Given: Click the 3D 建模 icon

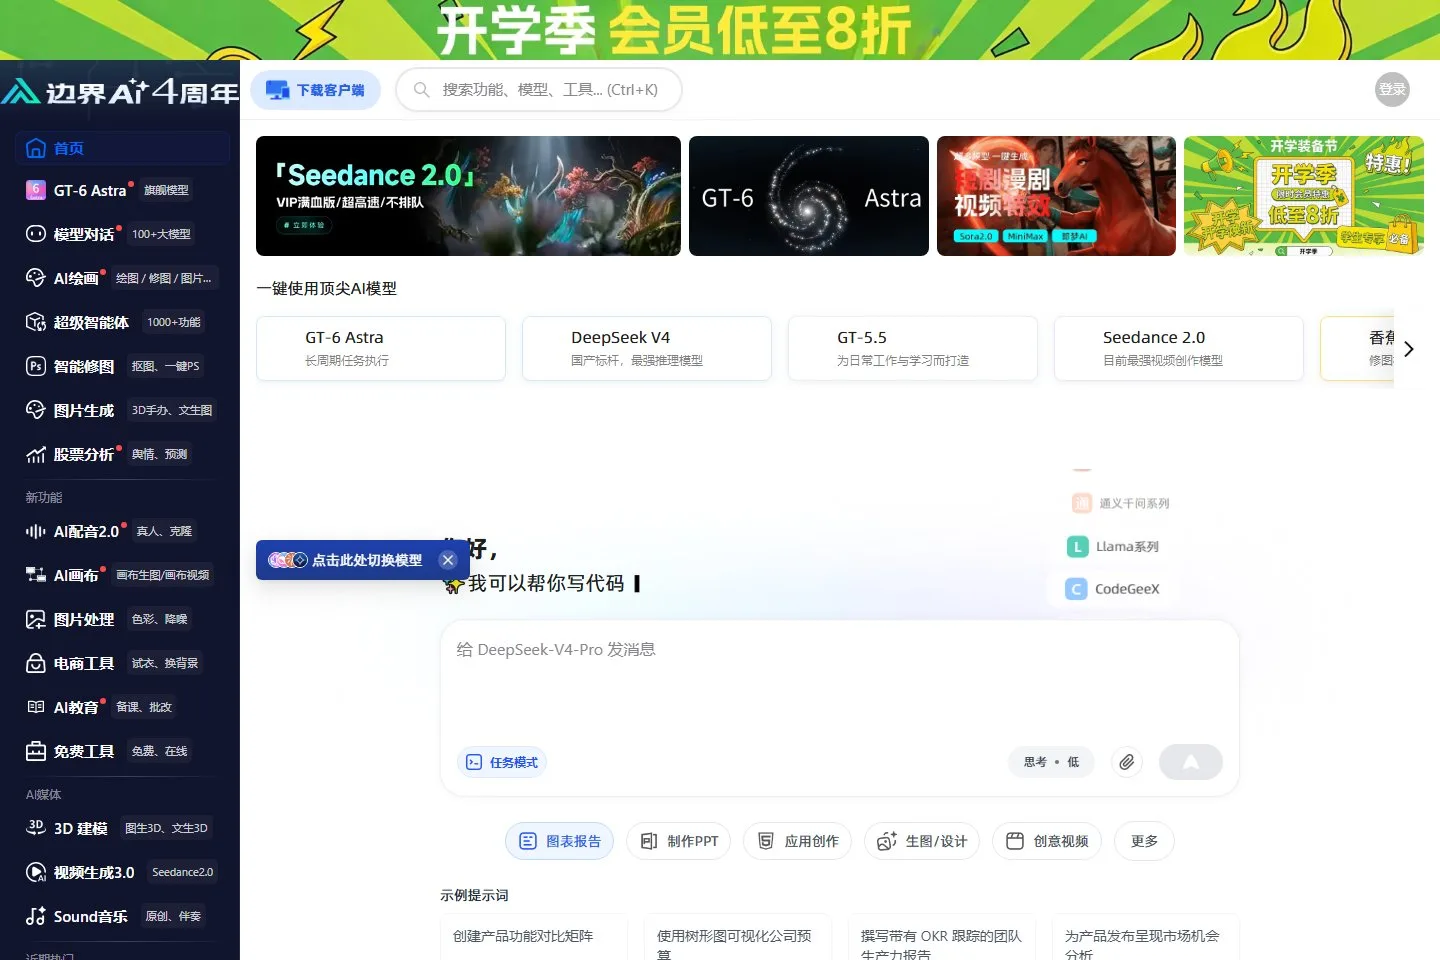Looking at the screenshot, I should click(36, 828).
